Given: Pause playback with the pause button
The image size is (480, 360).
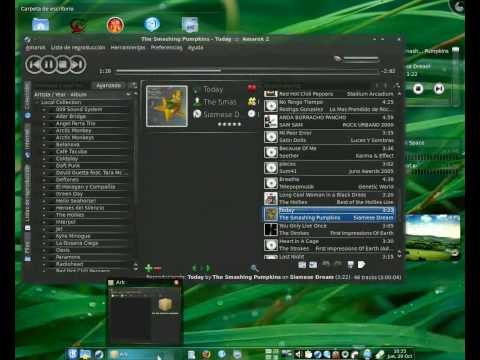Looking at the screenshot, I should coord(49,65).
